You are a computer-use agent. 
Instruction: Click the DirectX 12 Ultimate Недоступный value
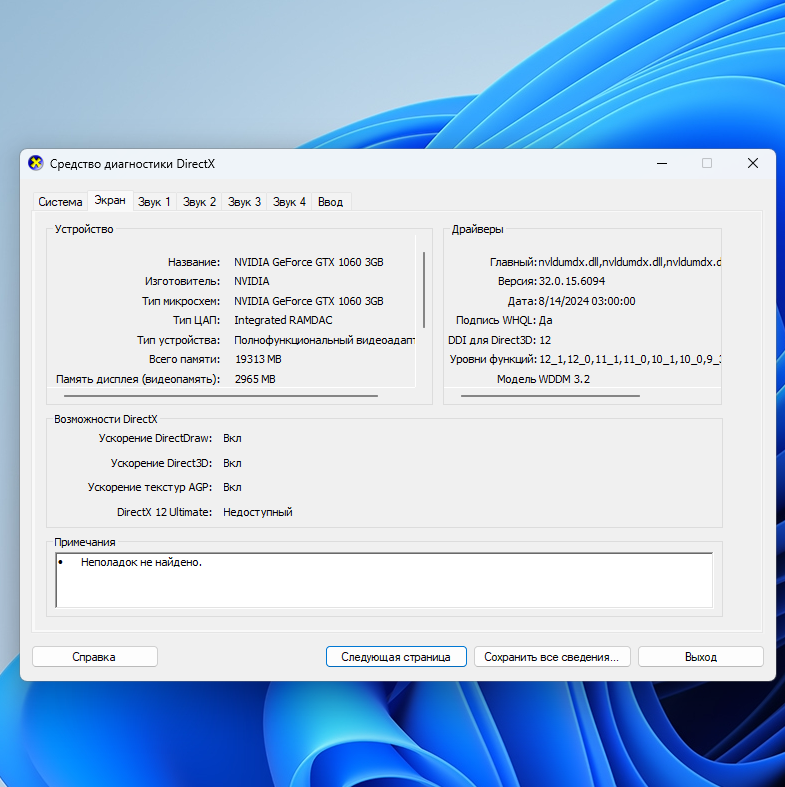[x=257, y=512]
